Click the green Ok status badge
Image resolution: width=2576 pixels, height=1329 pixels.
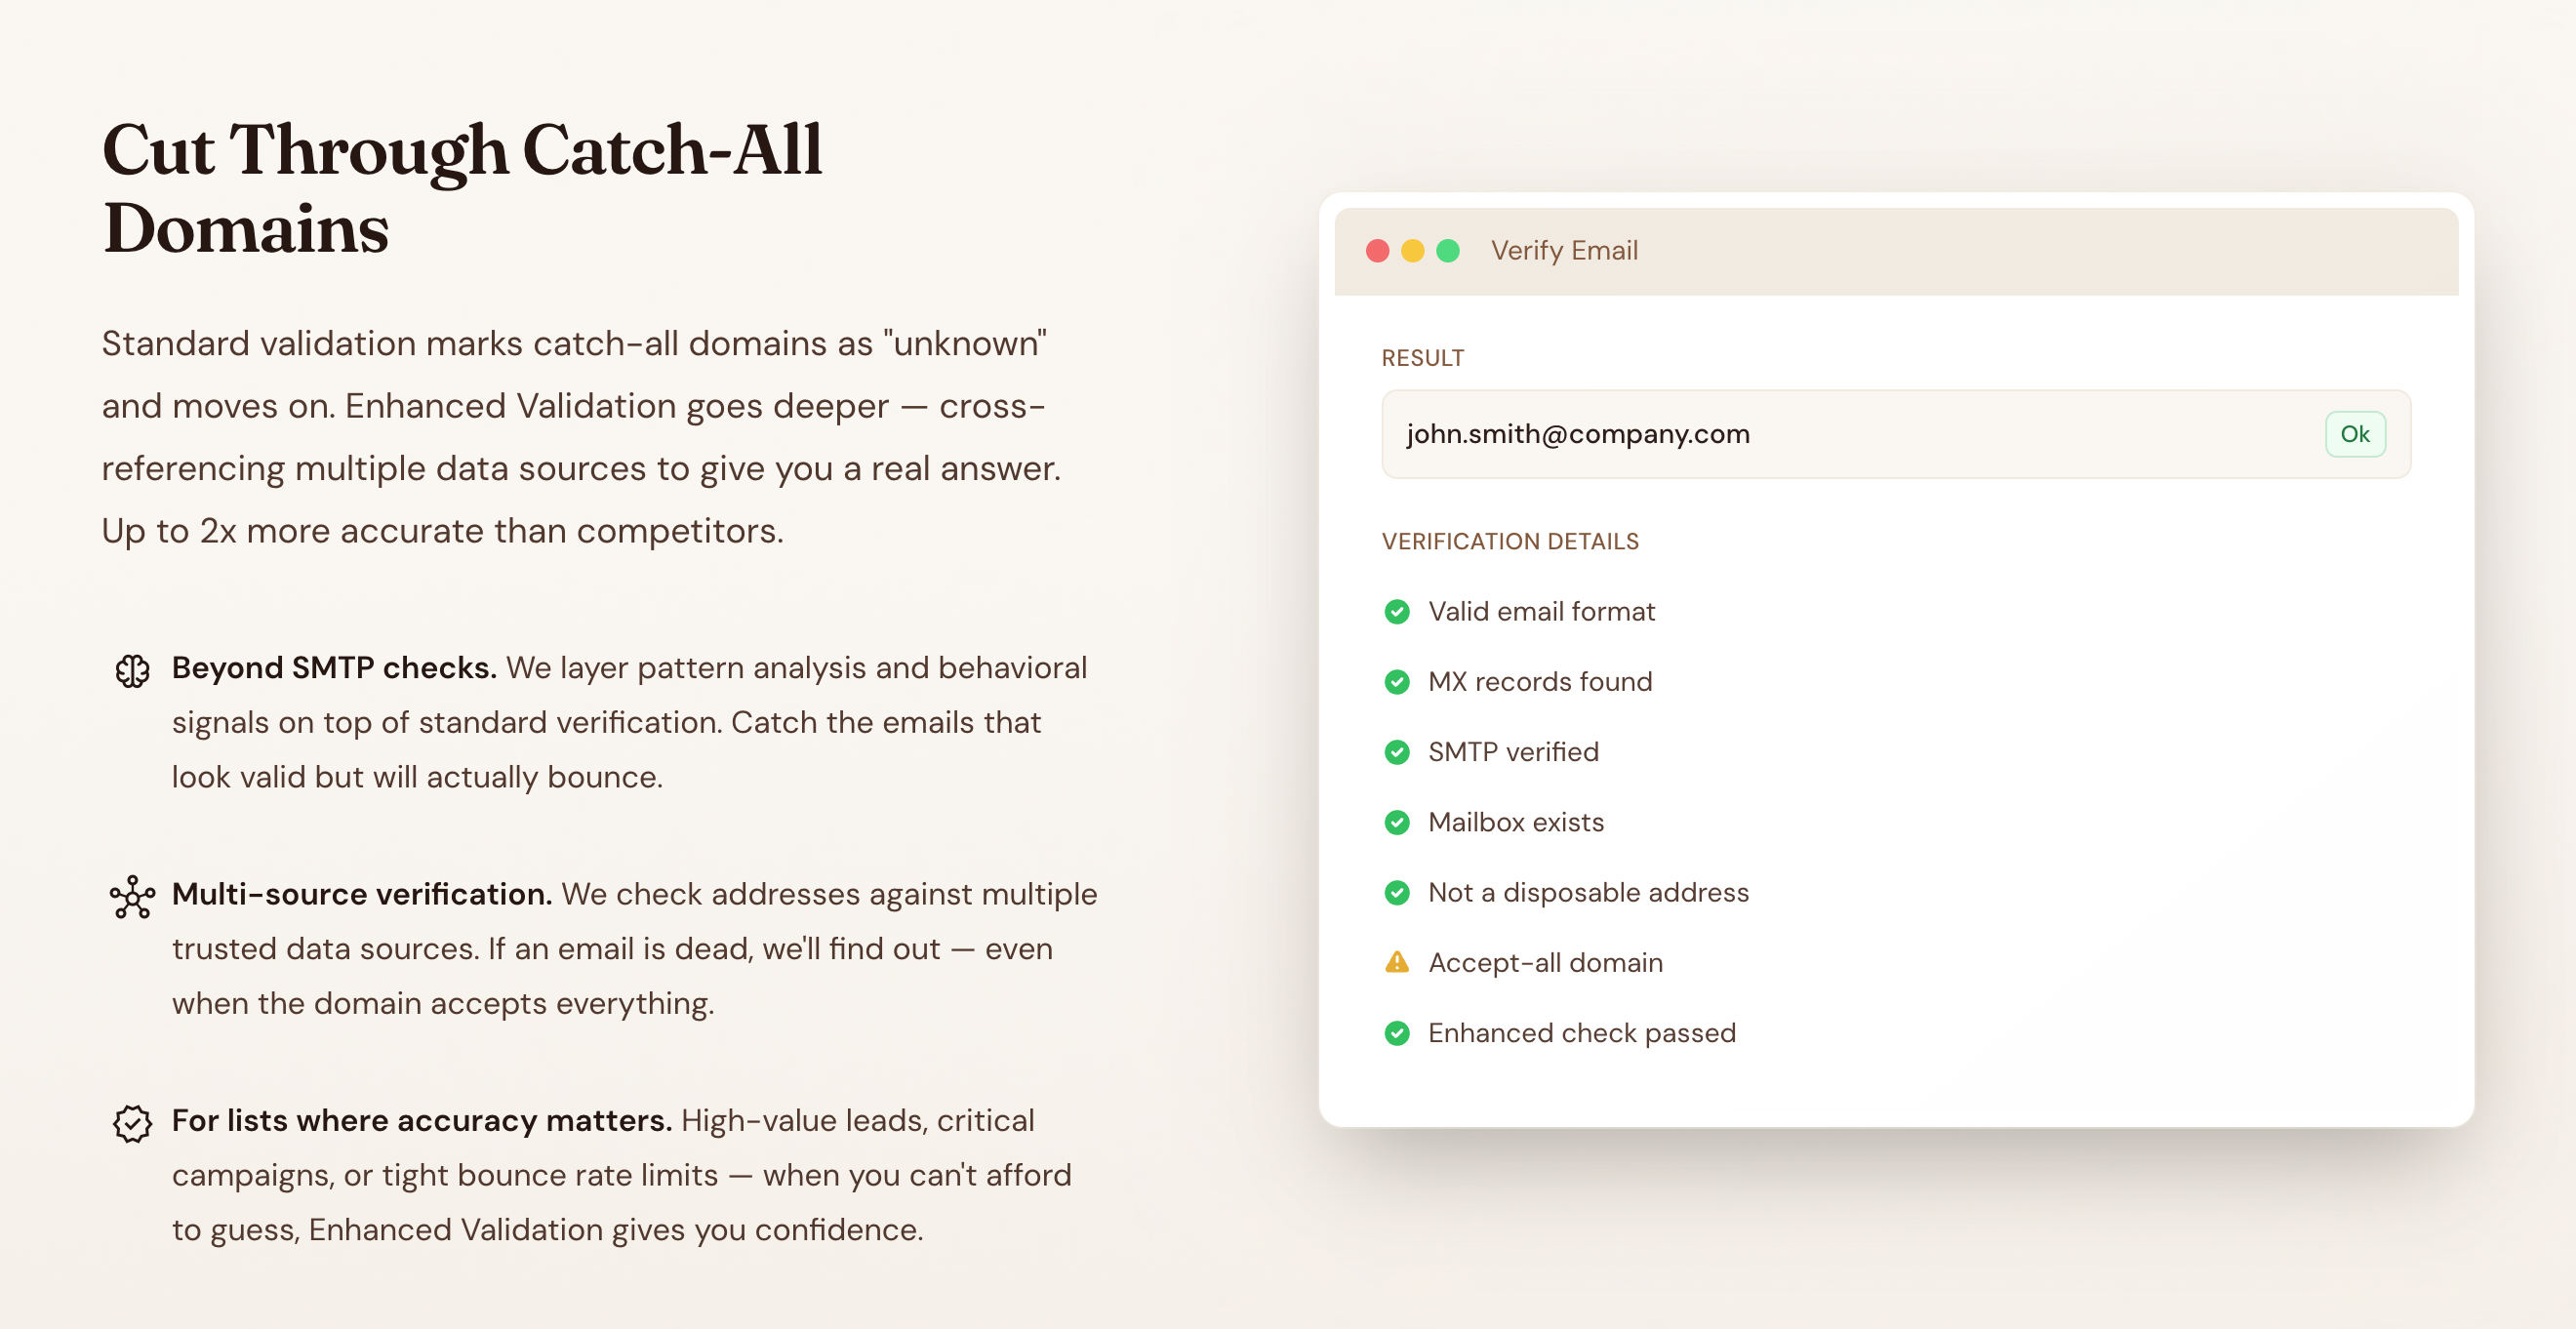click(2354, 434)
